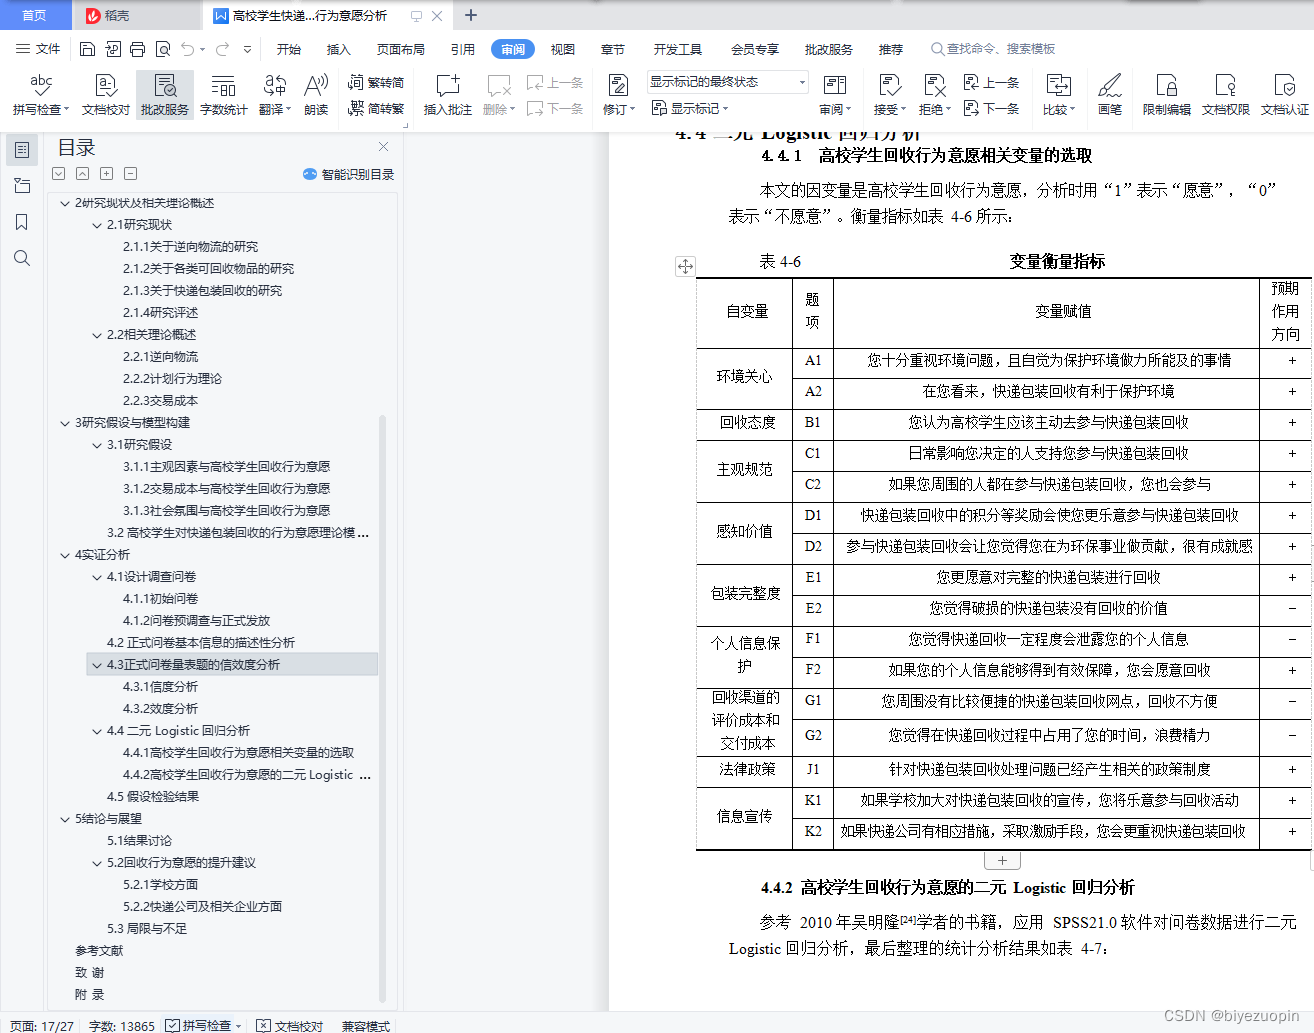This screenshot has width=1314, height=1033.
Task: Launch document proofreading (文档校对)
Action: point(105,94)
